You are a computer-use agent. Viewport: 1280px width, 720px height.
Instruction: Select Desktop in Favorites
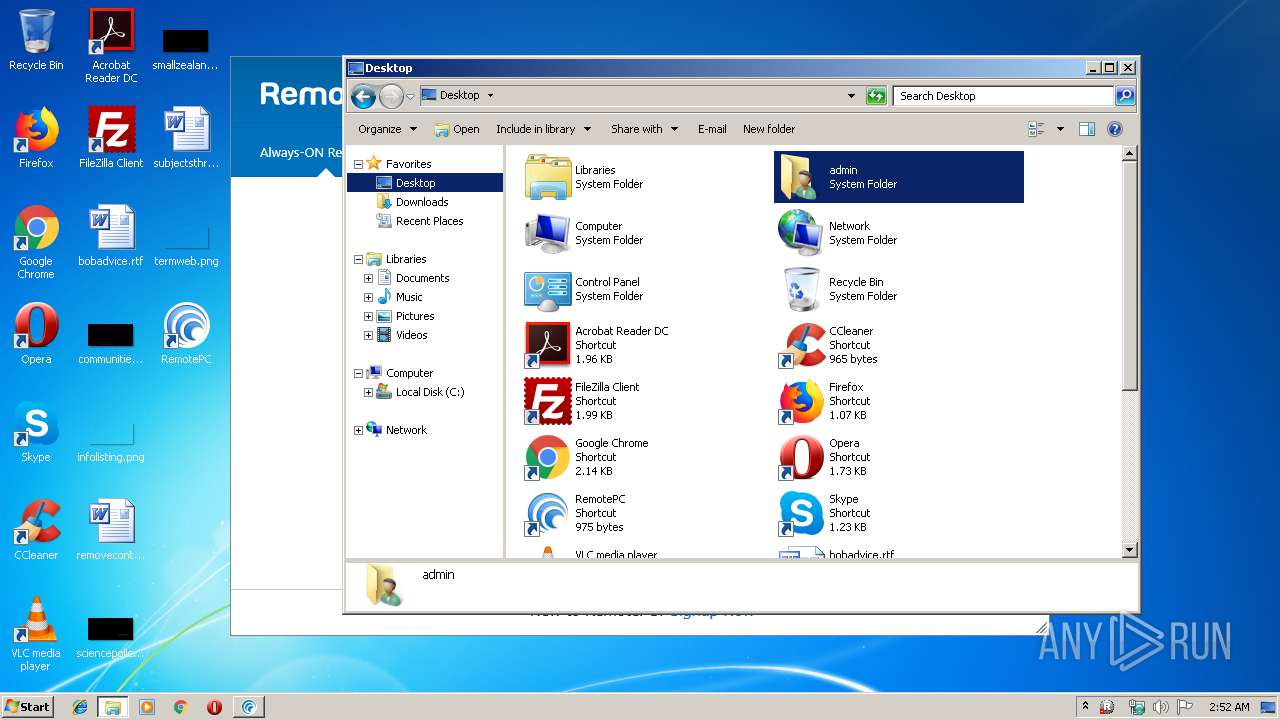click(x=425, y=183)
